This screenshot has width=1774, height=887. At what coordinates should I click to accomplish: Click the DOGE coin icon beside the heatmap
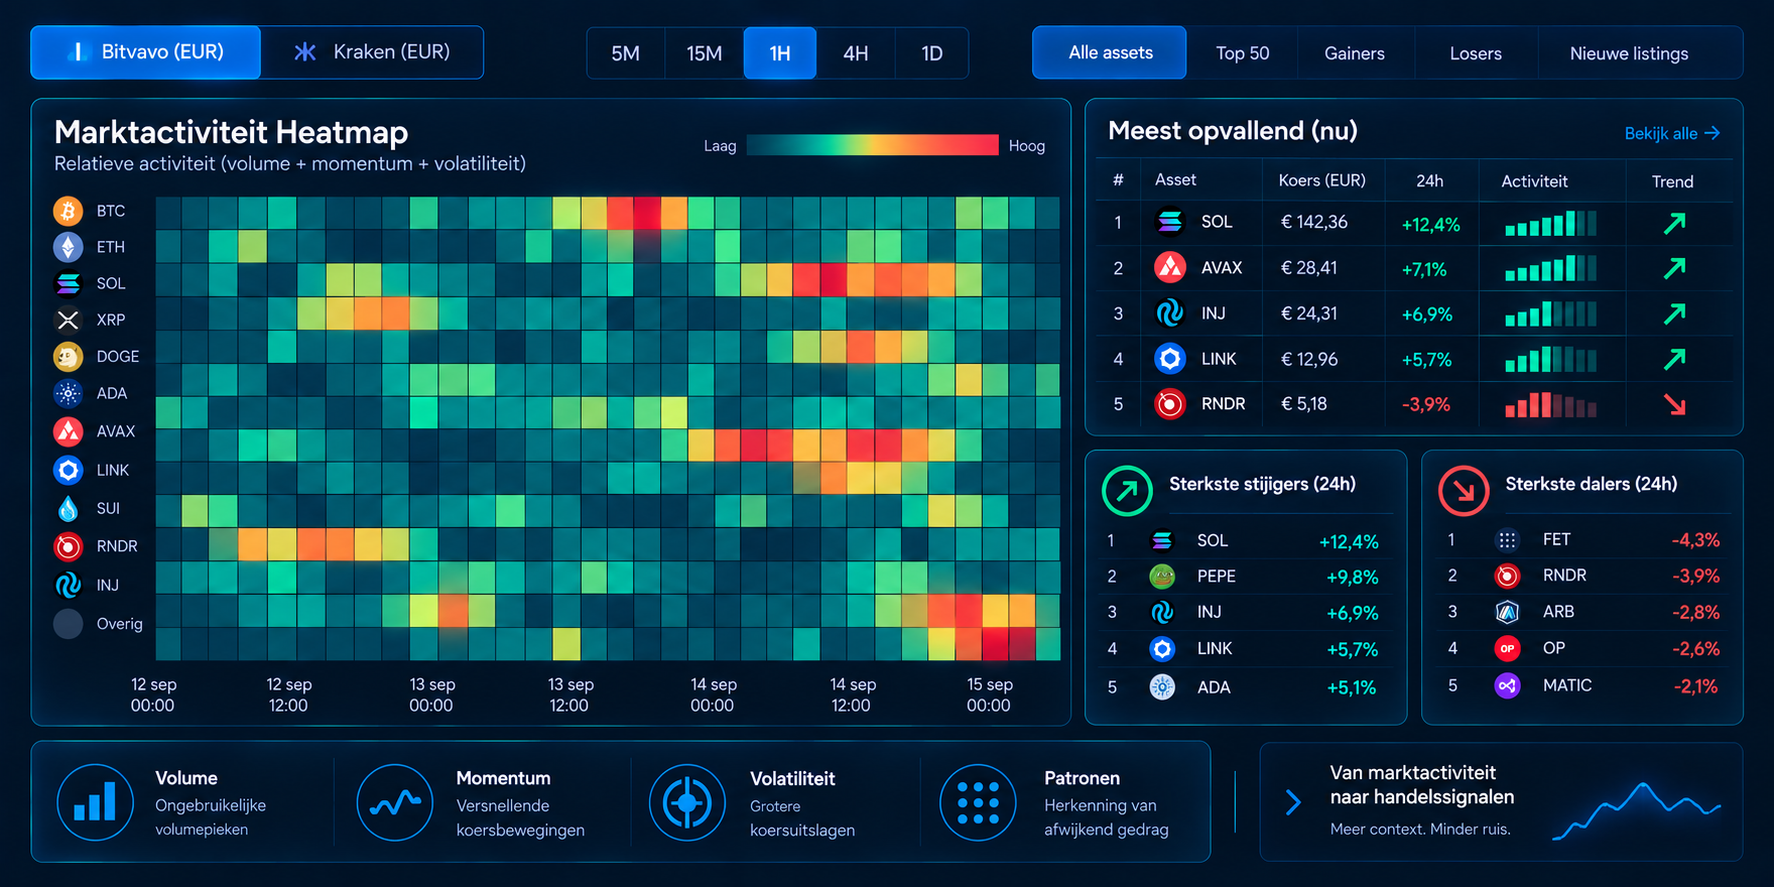[68, 356]
